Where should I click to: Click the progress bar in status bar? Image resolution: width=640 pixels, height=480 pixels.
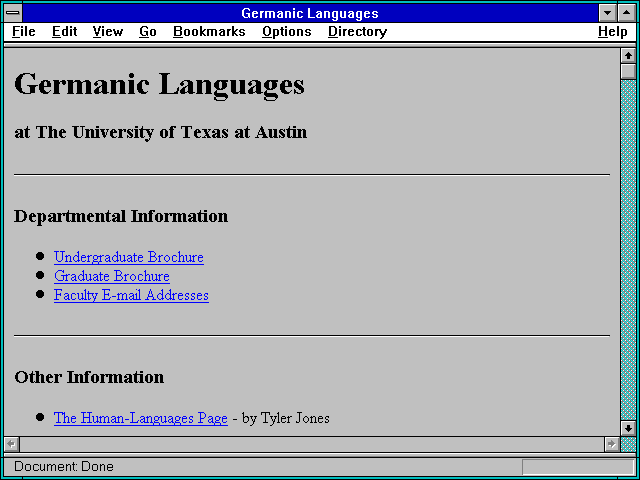[x=578, y=467]
